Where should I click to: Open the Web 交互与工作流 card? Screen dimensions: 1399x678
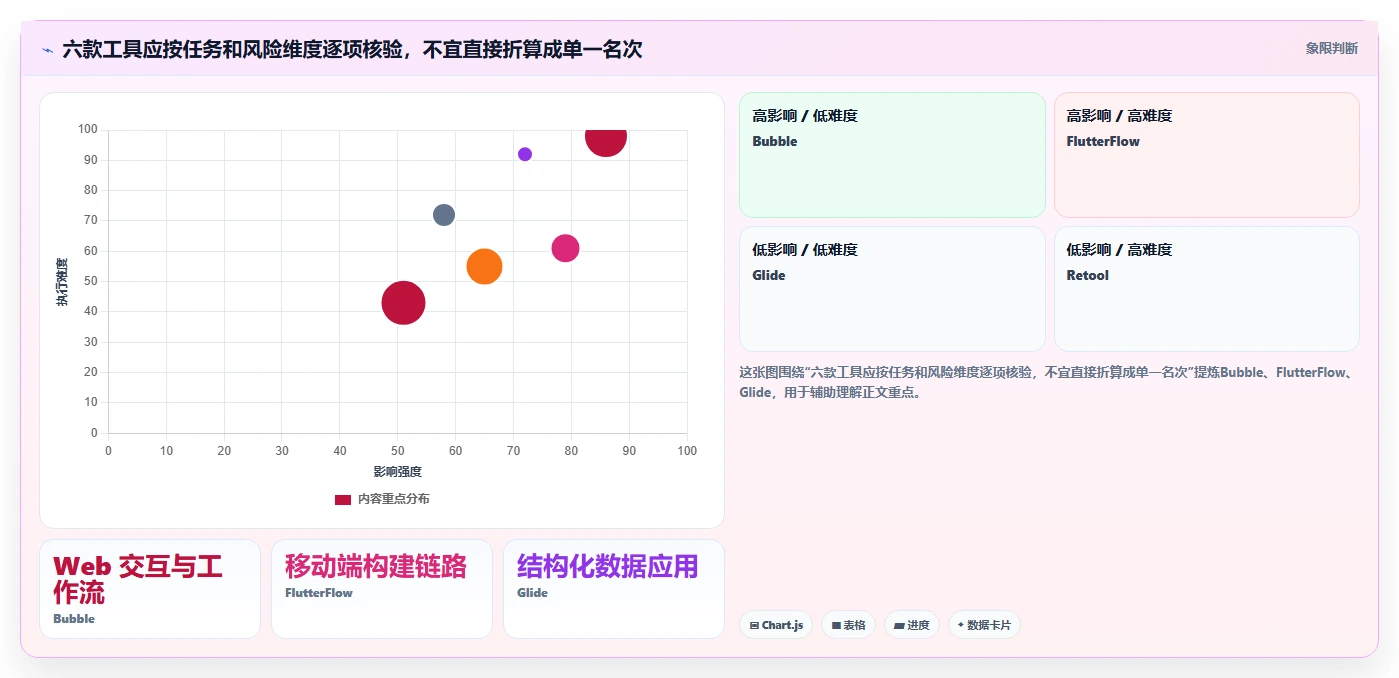pyautogui.click(x=150, y=589)
